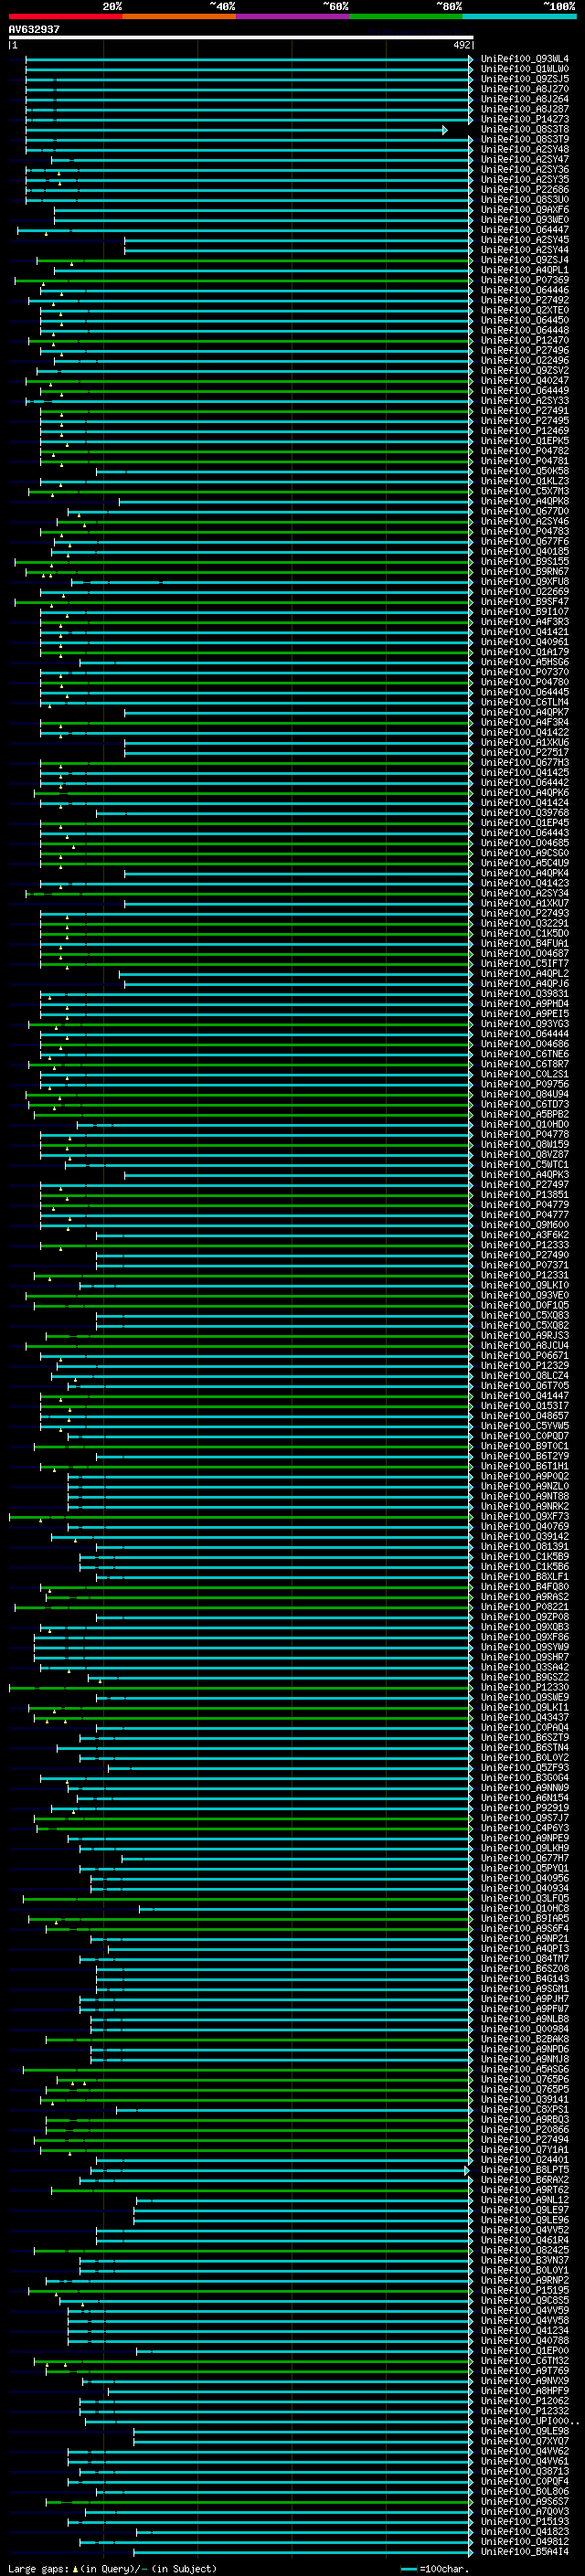Select hit label UniRef100_P27517
This screenshot has height=2576, width=585.
(525, 753)
